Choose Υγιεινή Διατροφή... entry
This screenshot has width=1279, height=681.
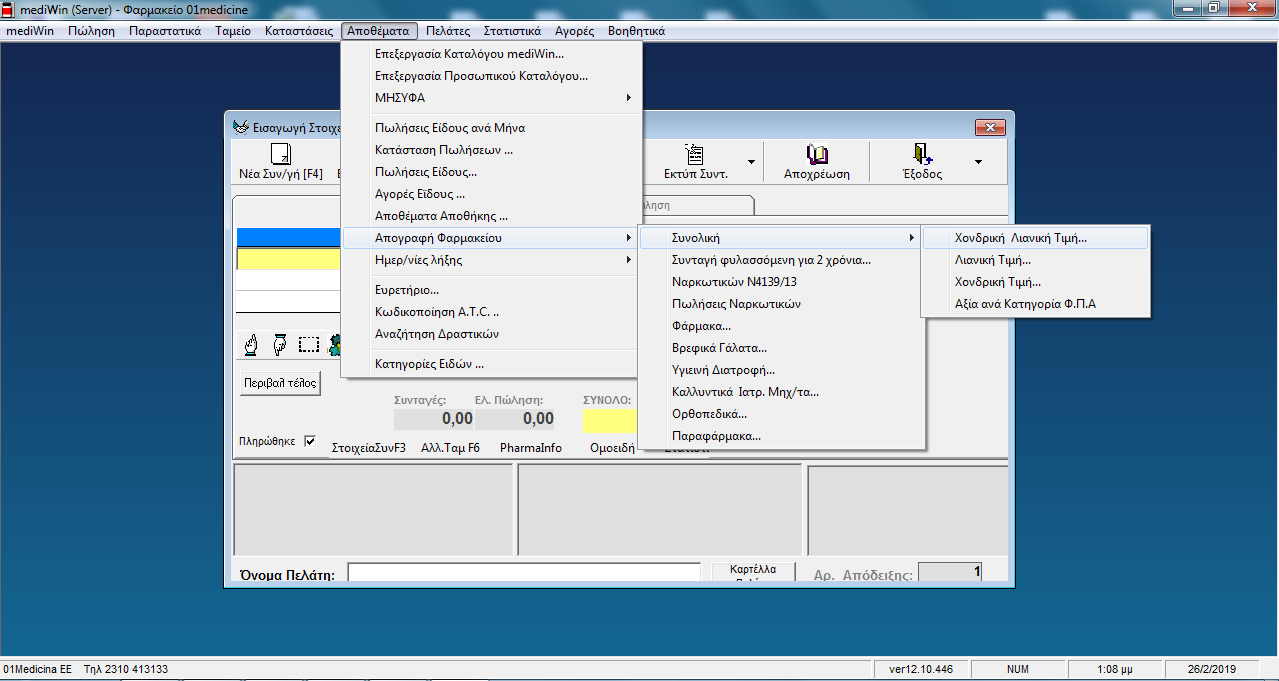(780, 370)
